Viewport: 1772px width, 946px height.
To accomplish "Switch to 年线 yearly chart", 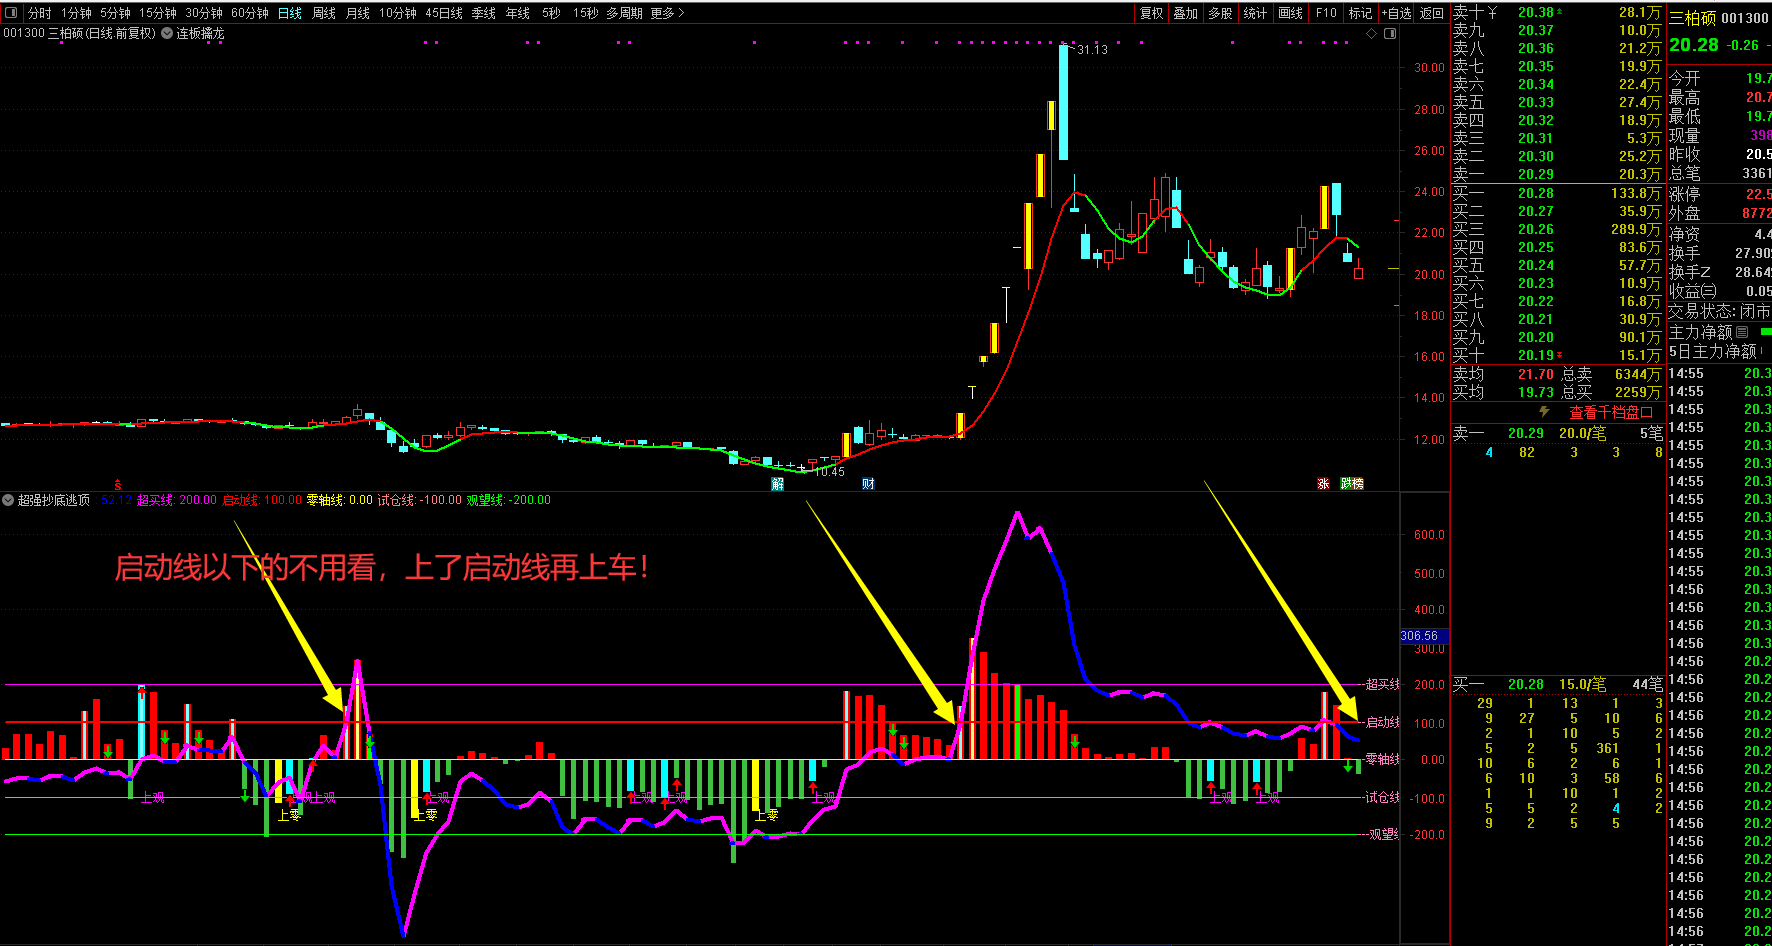I will click(x=518, y=13).
